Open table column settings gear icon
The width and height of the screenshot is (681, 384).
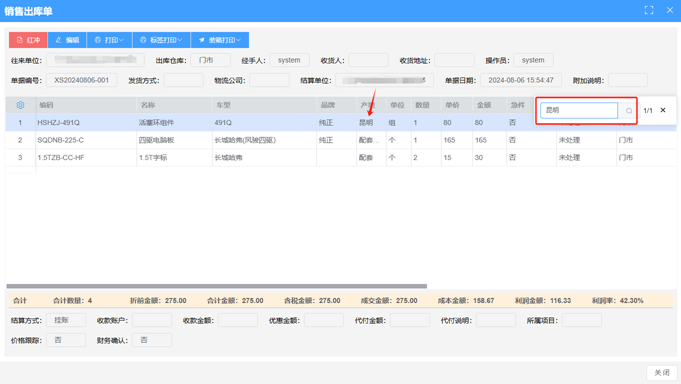[x=20, y=105]
